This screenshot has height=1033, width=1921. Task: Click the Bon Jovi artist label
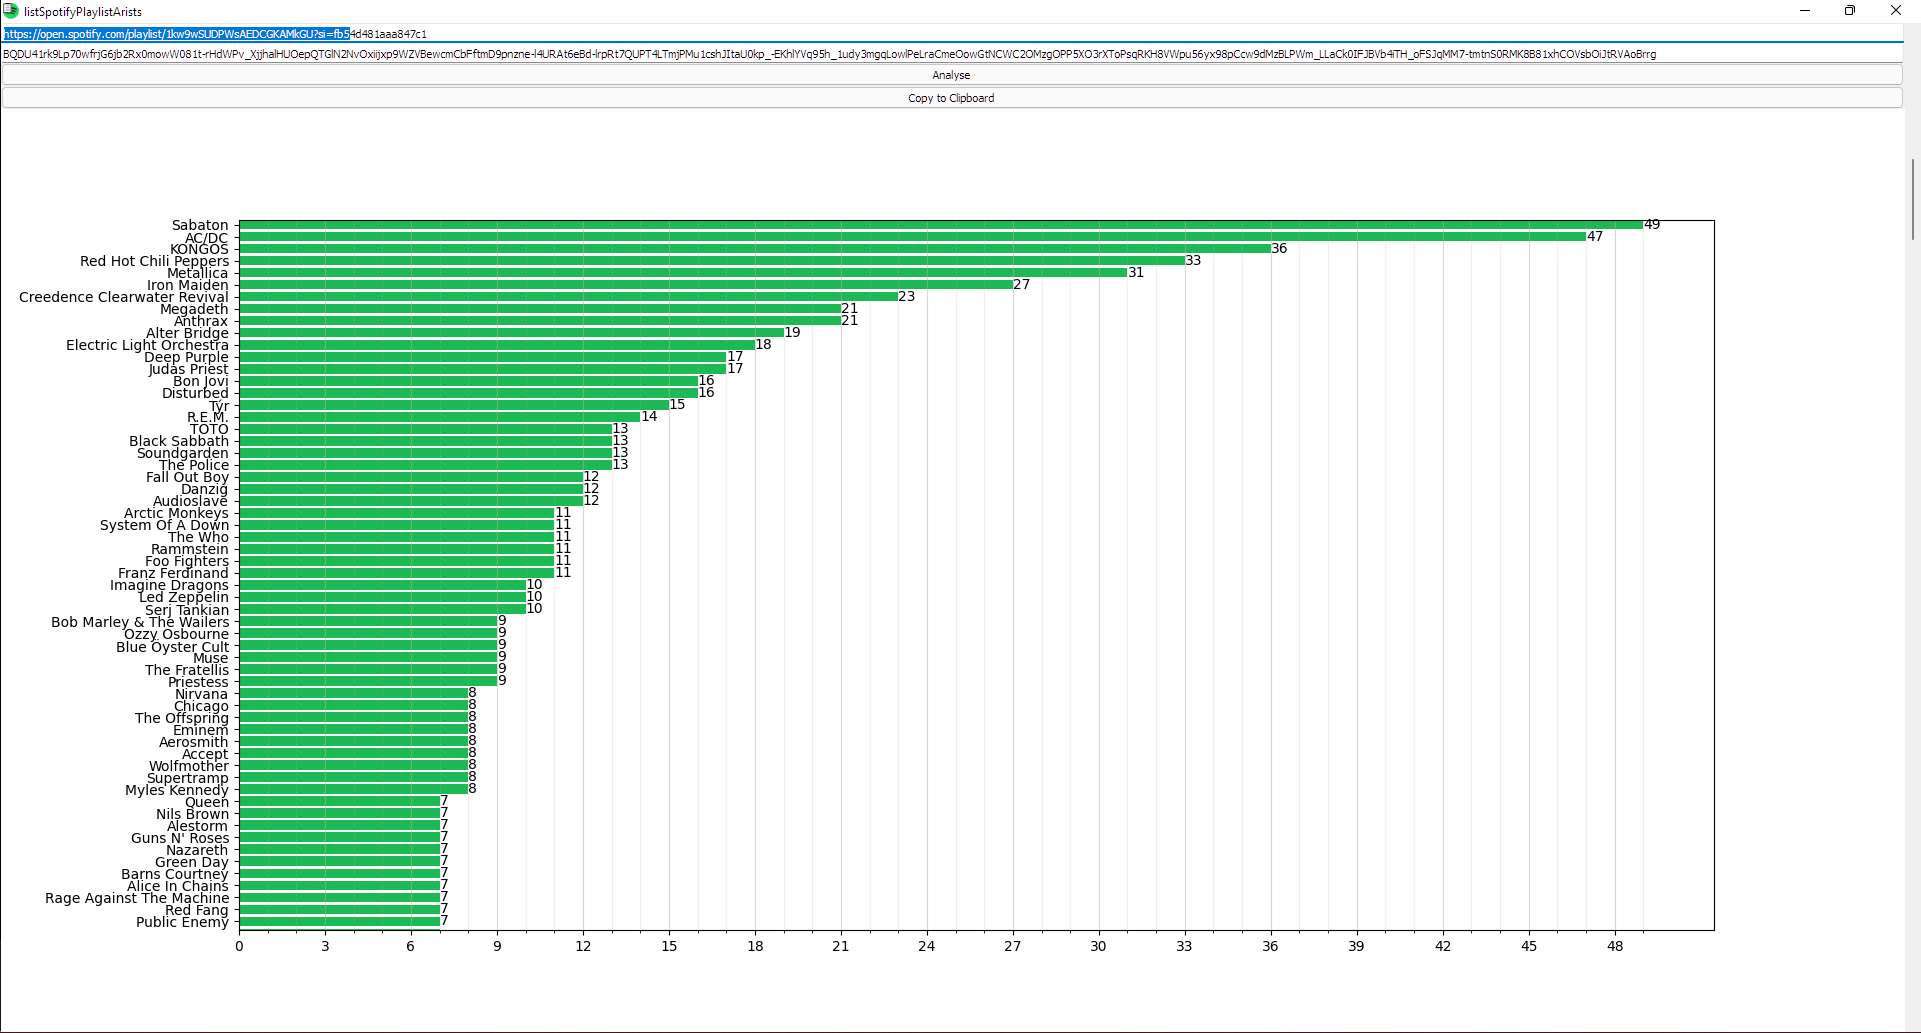click(x=201, y=381)
